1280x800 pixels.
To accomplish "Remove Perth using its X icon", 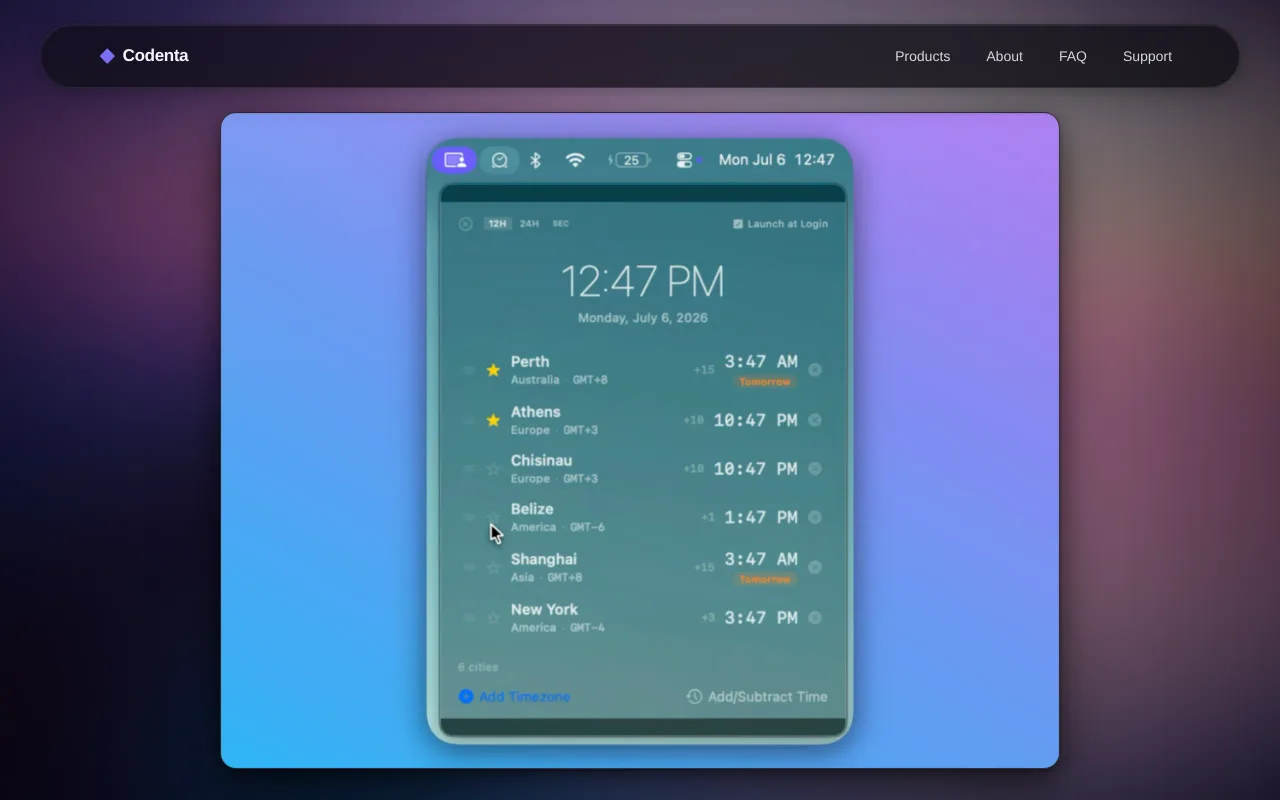I will 815,370.
